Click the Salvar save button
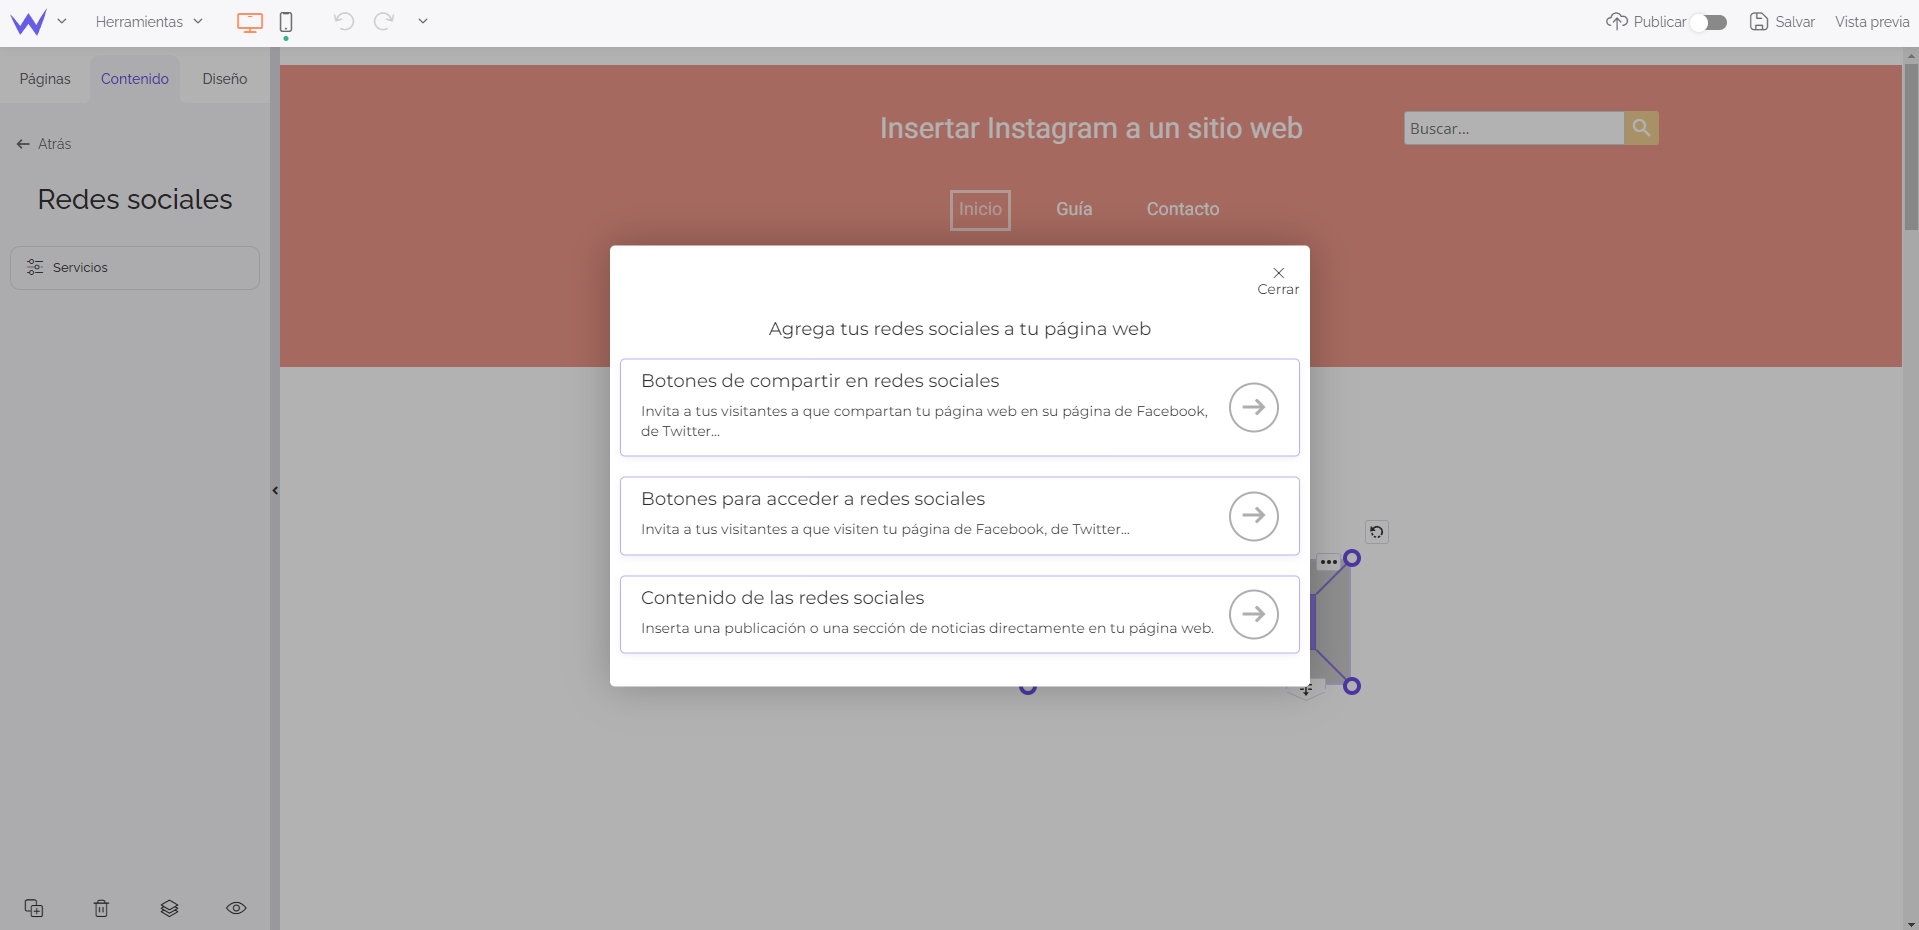 (x=1782, y=21)
